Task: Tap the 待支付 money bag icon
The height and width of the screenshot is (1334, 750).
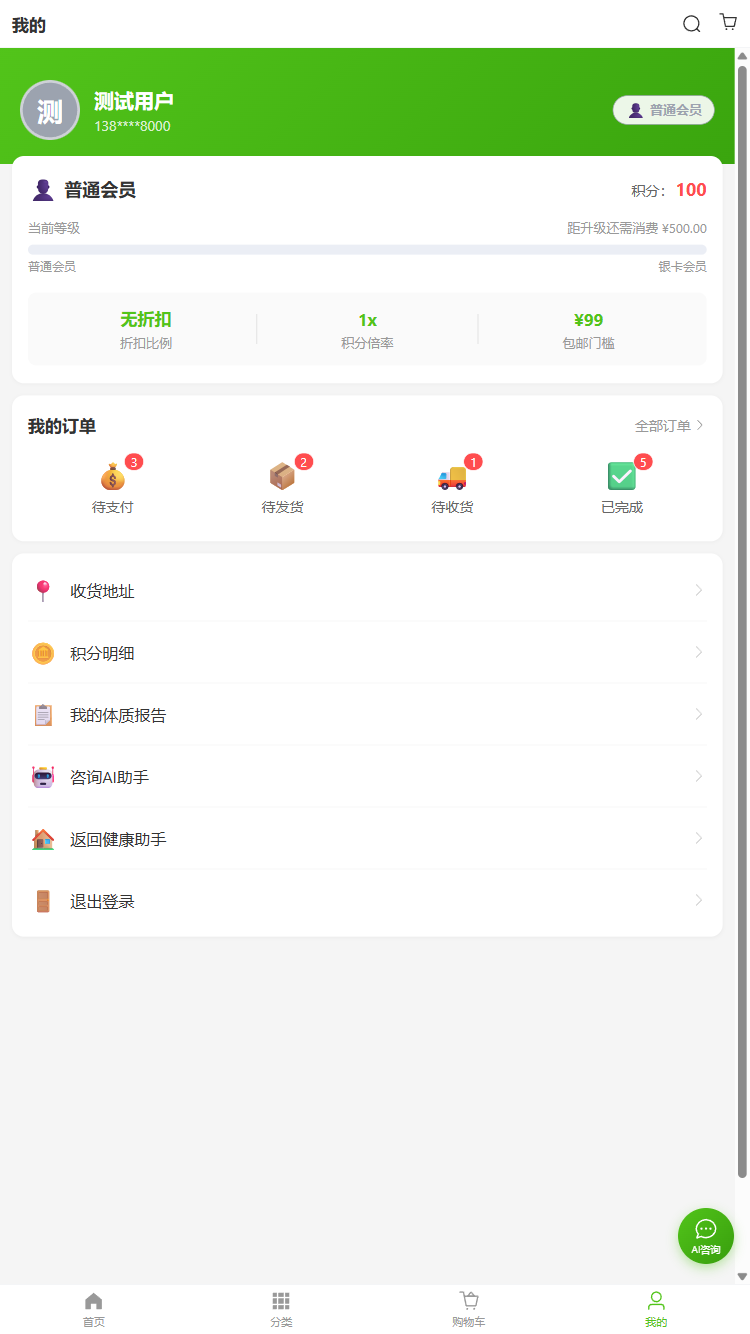Action: [112, 477]
